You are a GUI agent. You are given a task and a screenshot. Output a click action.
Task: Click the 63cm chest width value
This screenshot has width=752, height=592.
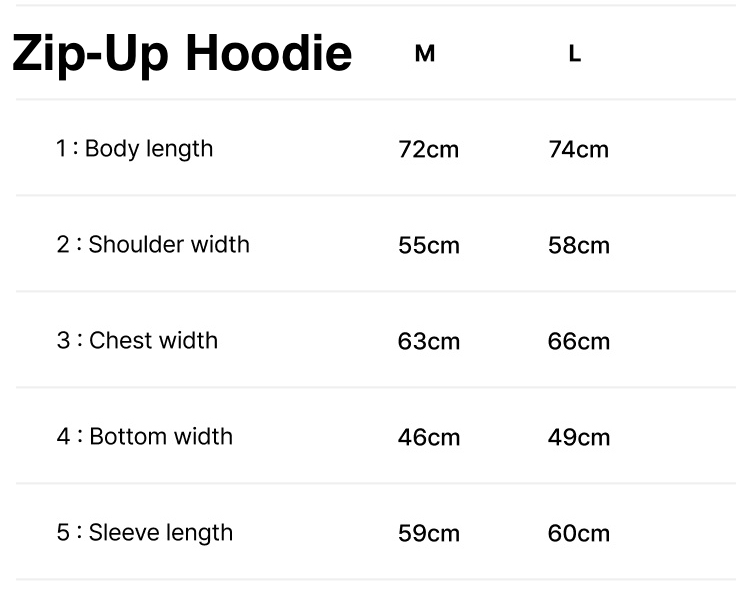pyautogui.click(x=428, y=342)
